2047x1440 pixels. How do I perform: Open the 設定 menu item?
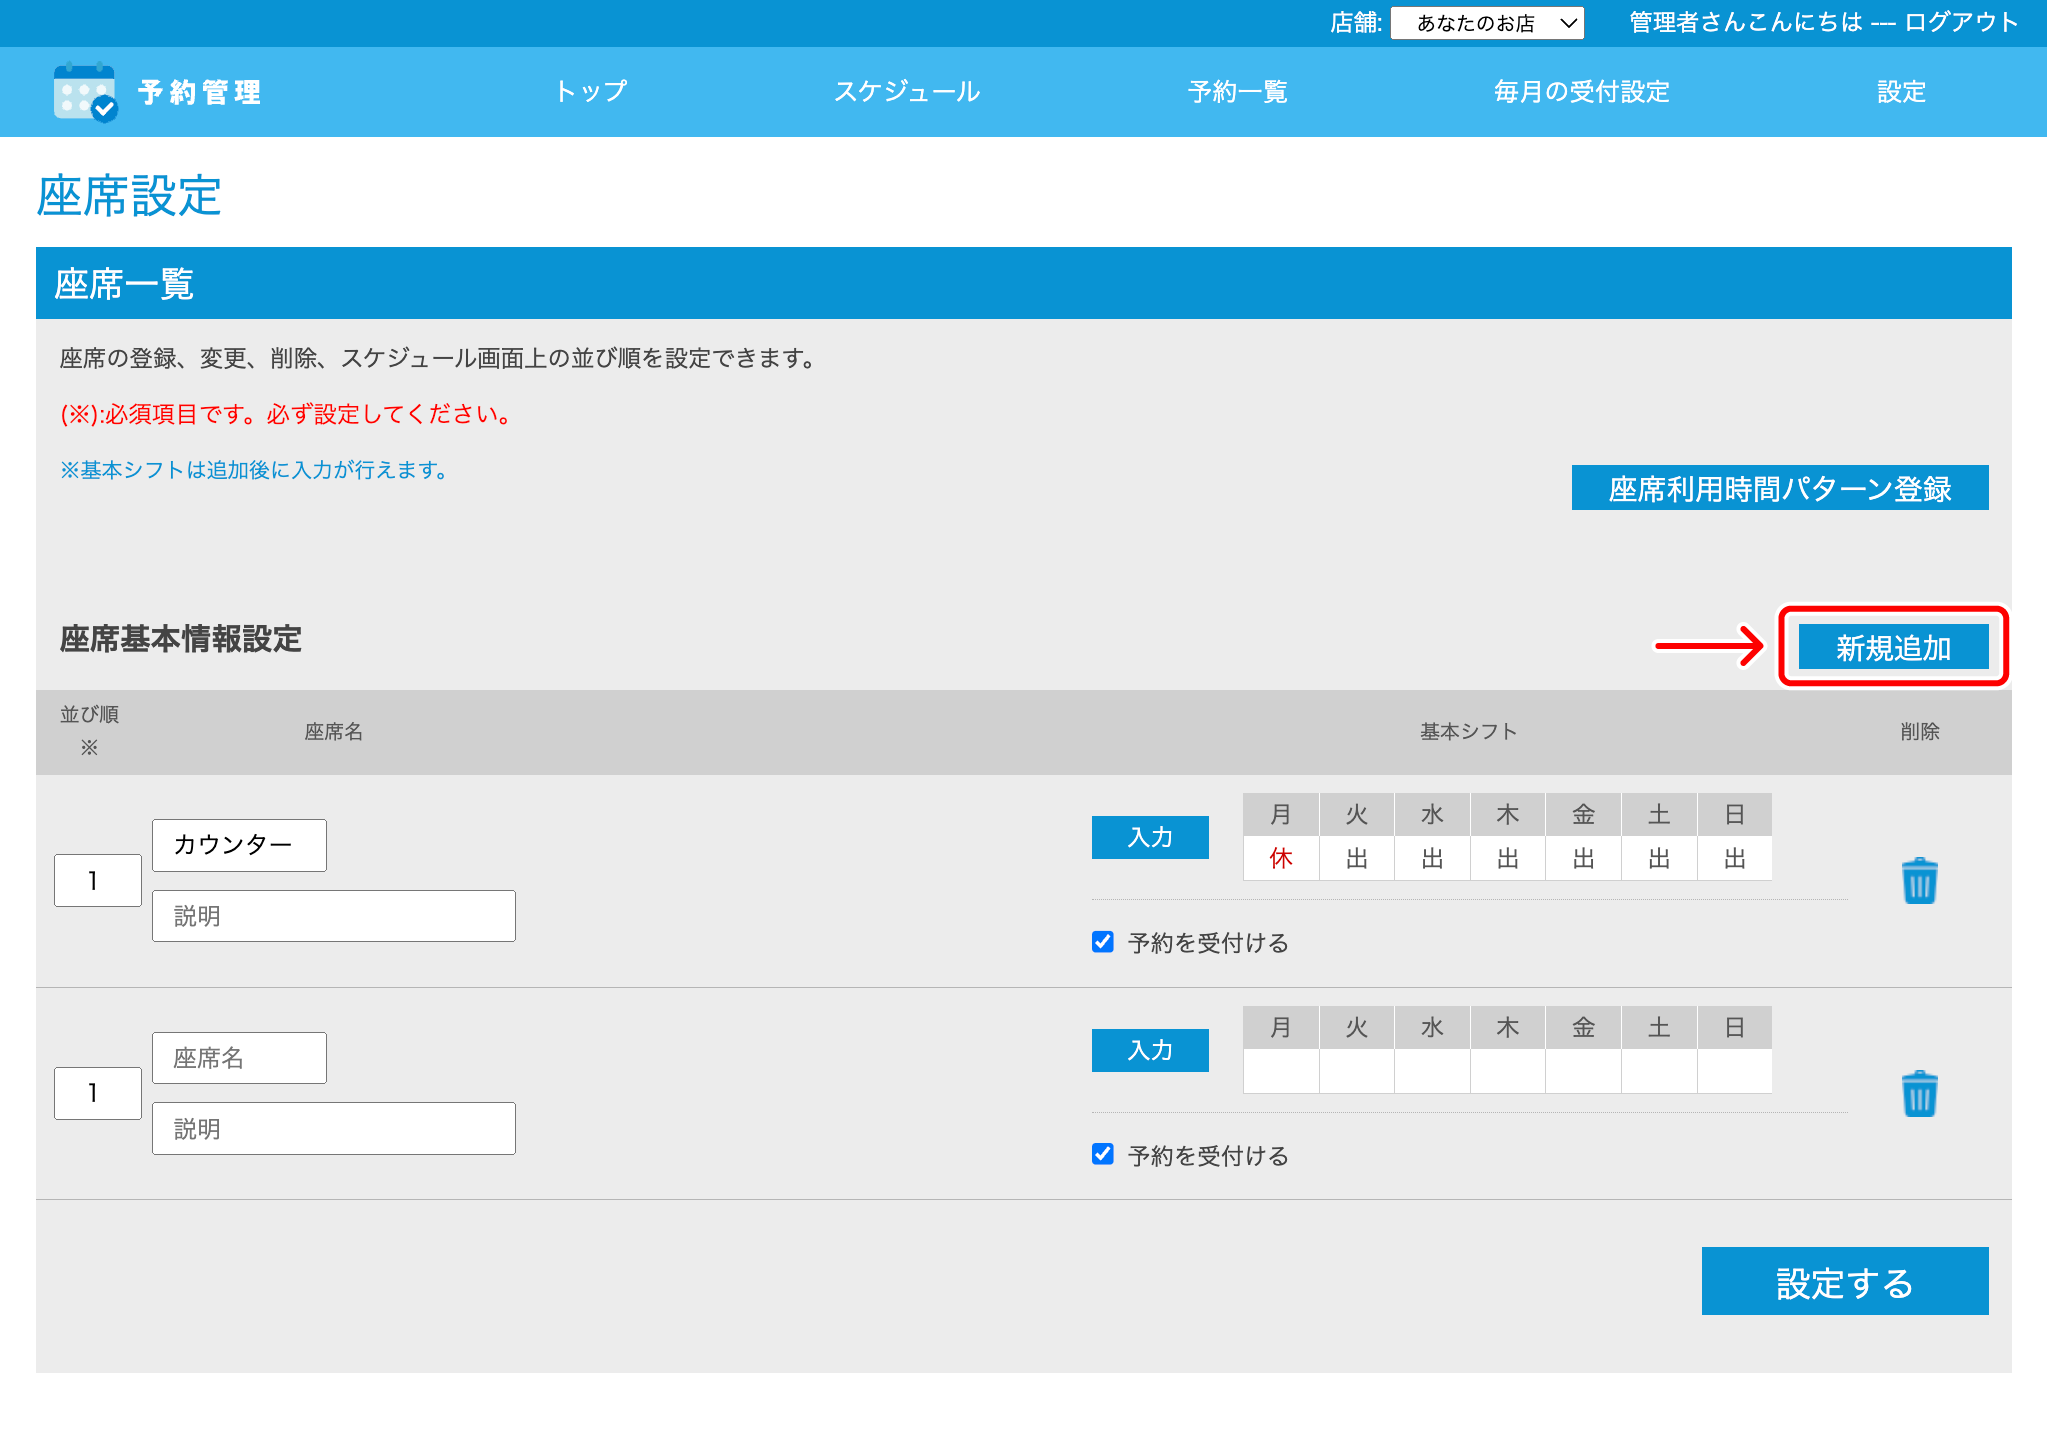tap(1900, 92)
